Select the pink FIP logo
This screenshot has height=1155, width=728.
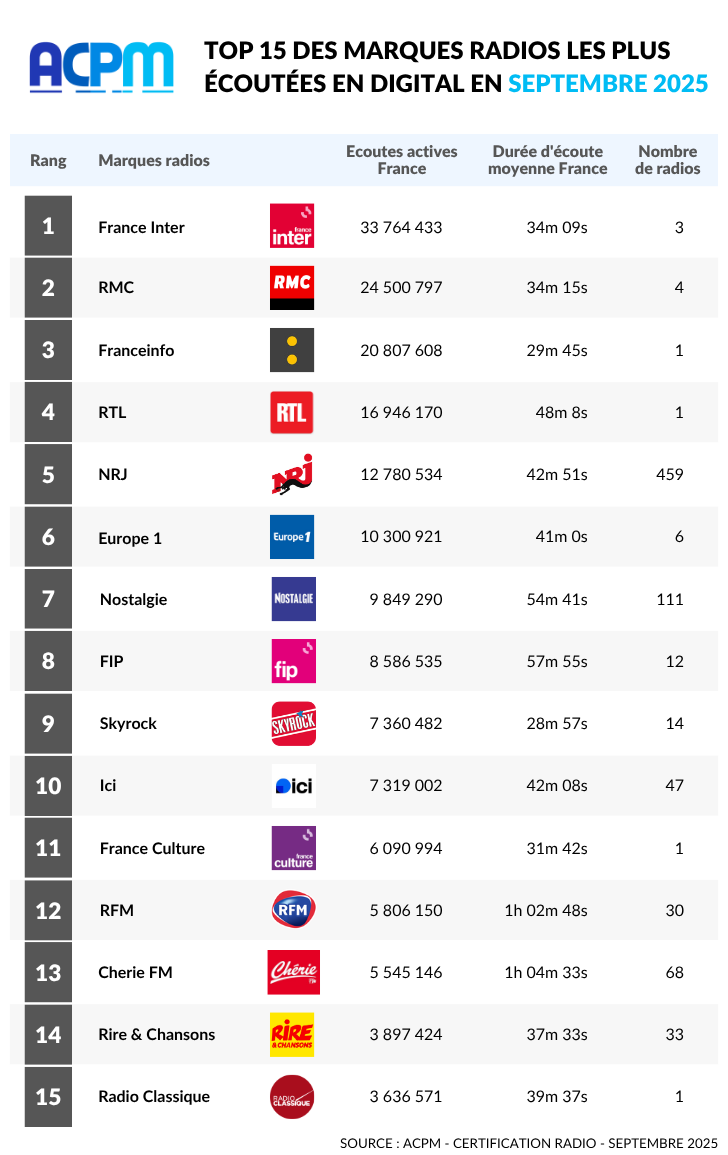coord(293,661)
